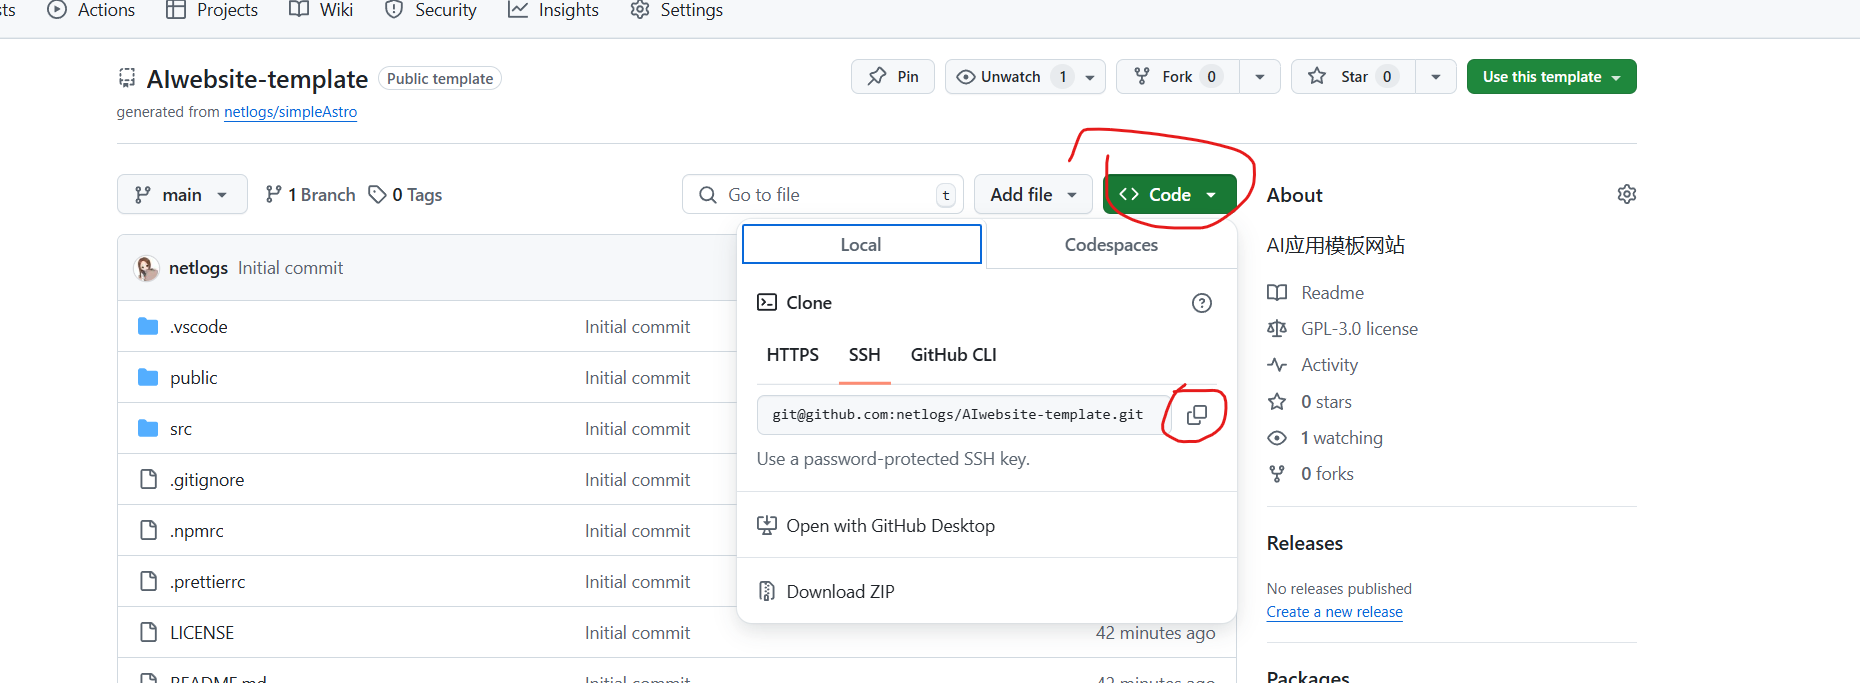The image size is (1860, 683).
Task: Open the Projects tab
Action: (212, 10)
